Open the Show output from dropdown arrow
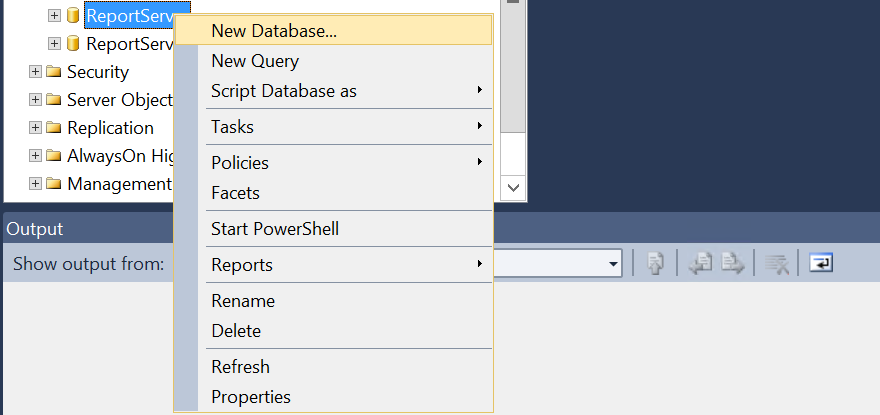880x415 pixels. pos(613,264)
